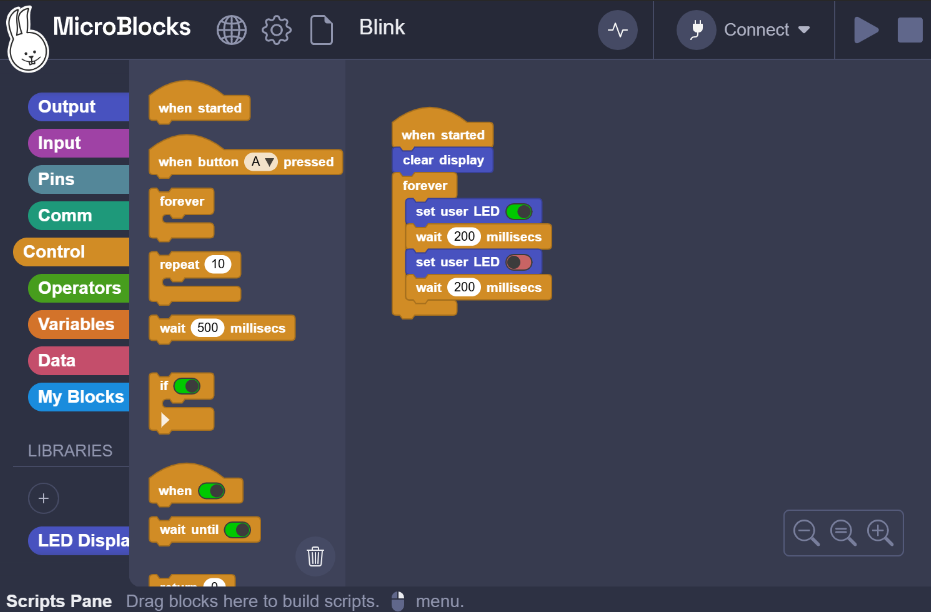The height and width of the screenshot is (612, 931).
Task: Click the clear display block in the script
Action: 443,160
